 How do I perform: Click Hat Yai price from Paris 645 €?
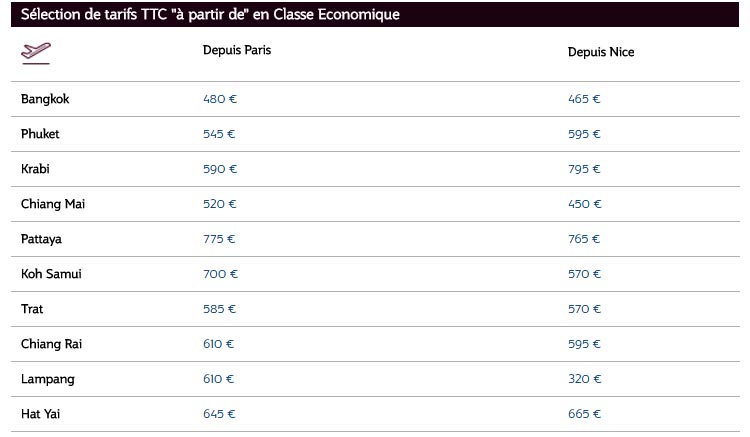pos(220,414)
